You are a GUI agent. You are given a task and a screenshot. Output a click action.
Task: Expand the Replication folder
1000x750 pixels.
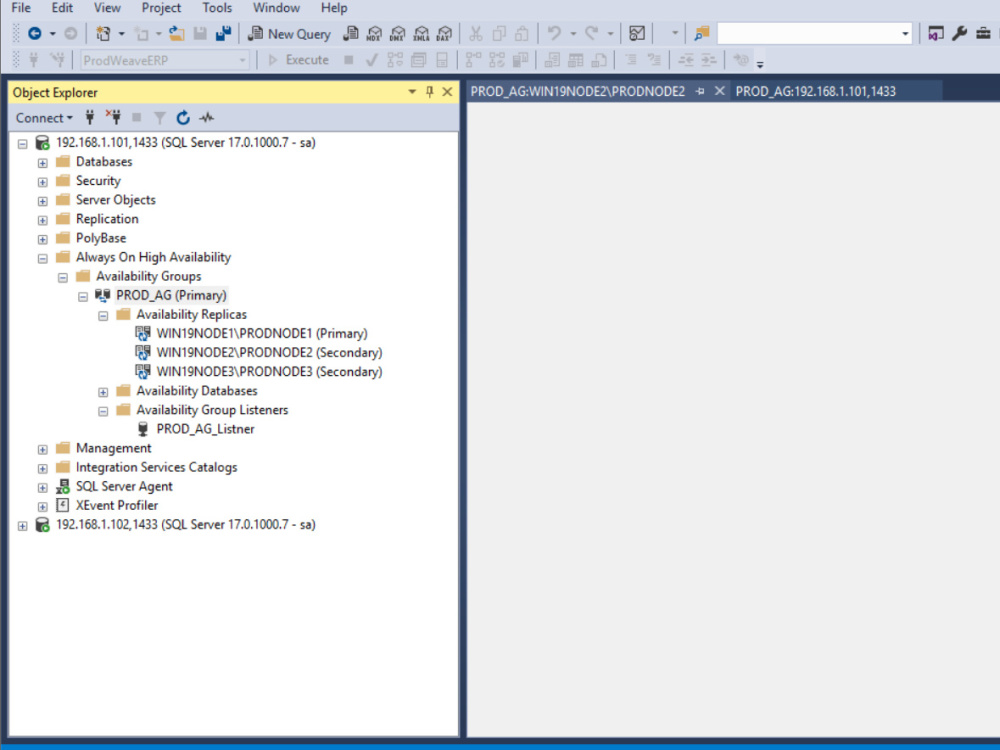click(42, 220)
